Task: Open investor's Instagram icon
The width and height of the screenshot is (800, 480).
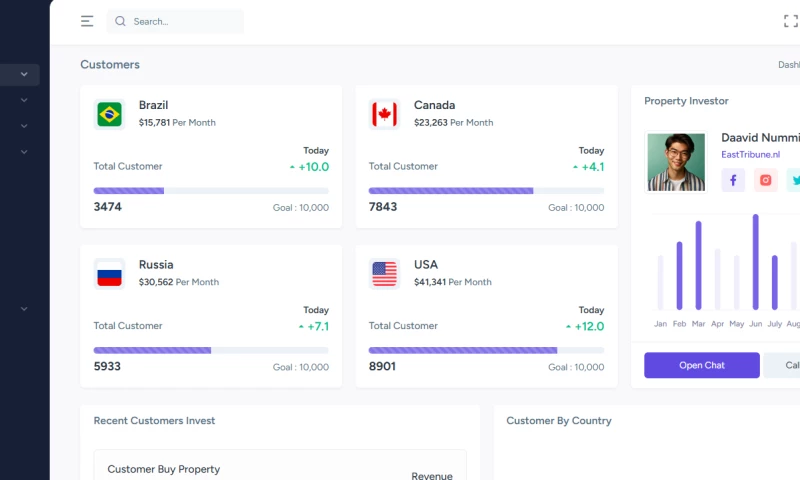Action: pos(765,180)
